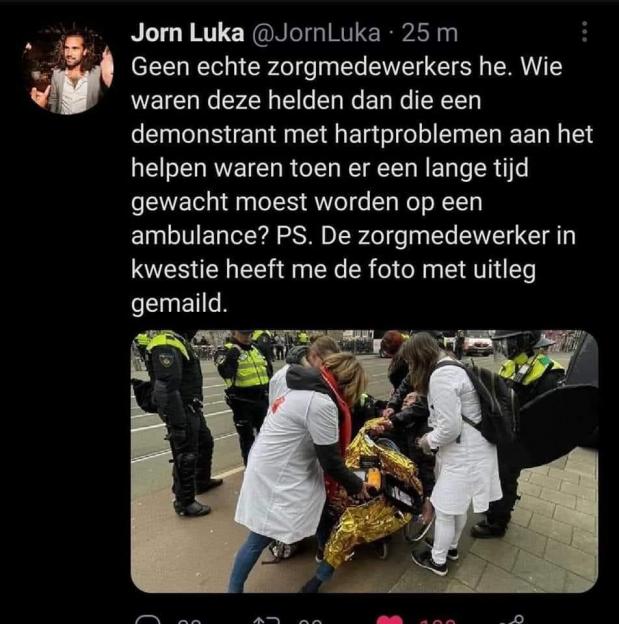Click the police officer at the photo's left edge
Screen dimensions: 619x624
point(173,423)
